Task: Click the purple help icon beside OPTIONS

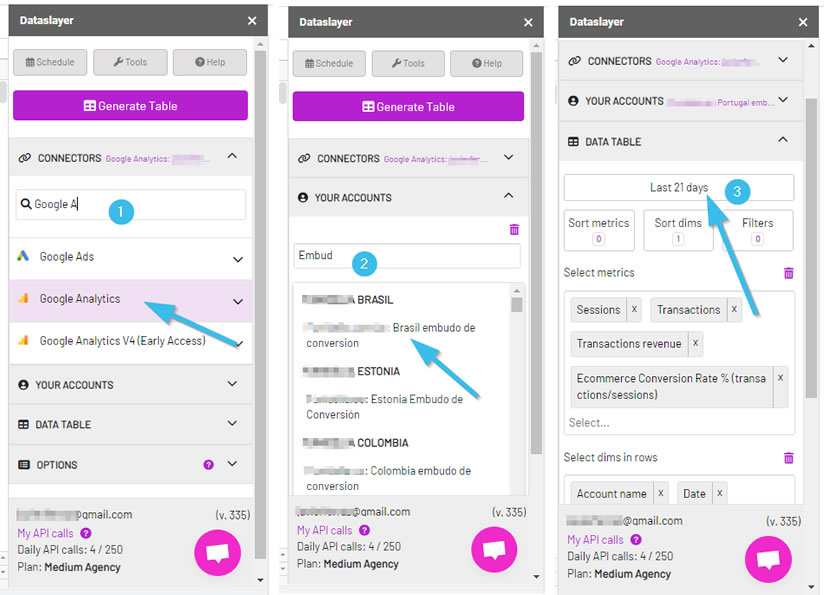Action: [x=209, y=465]
